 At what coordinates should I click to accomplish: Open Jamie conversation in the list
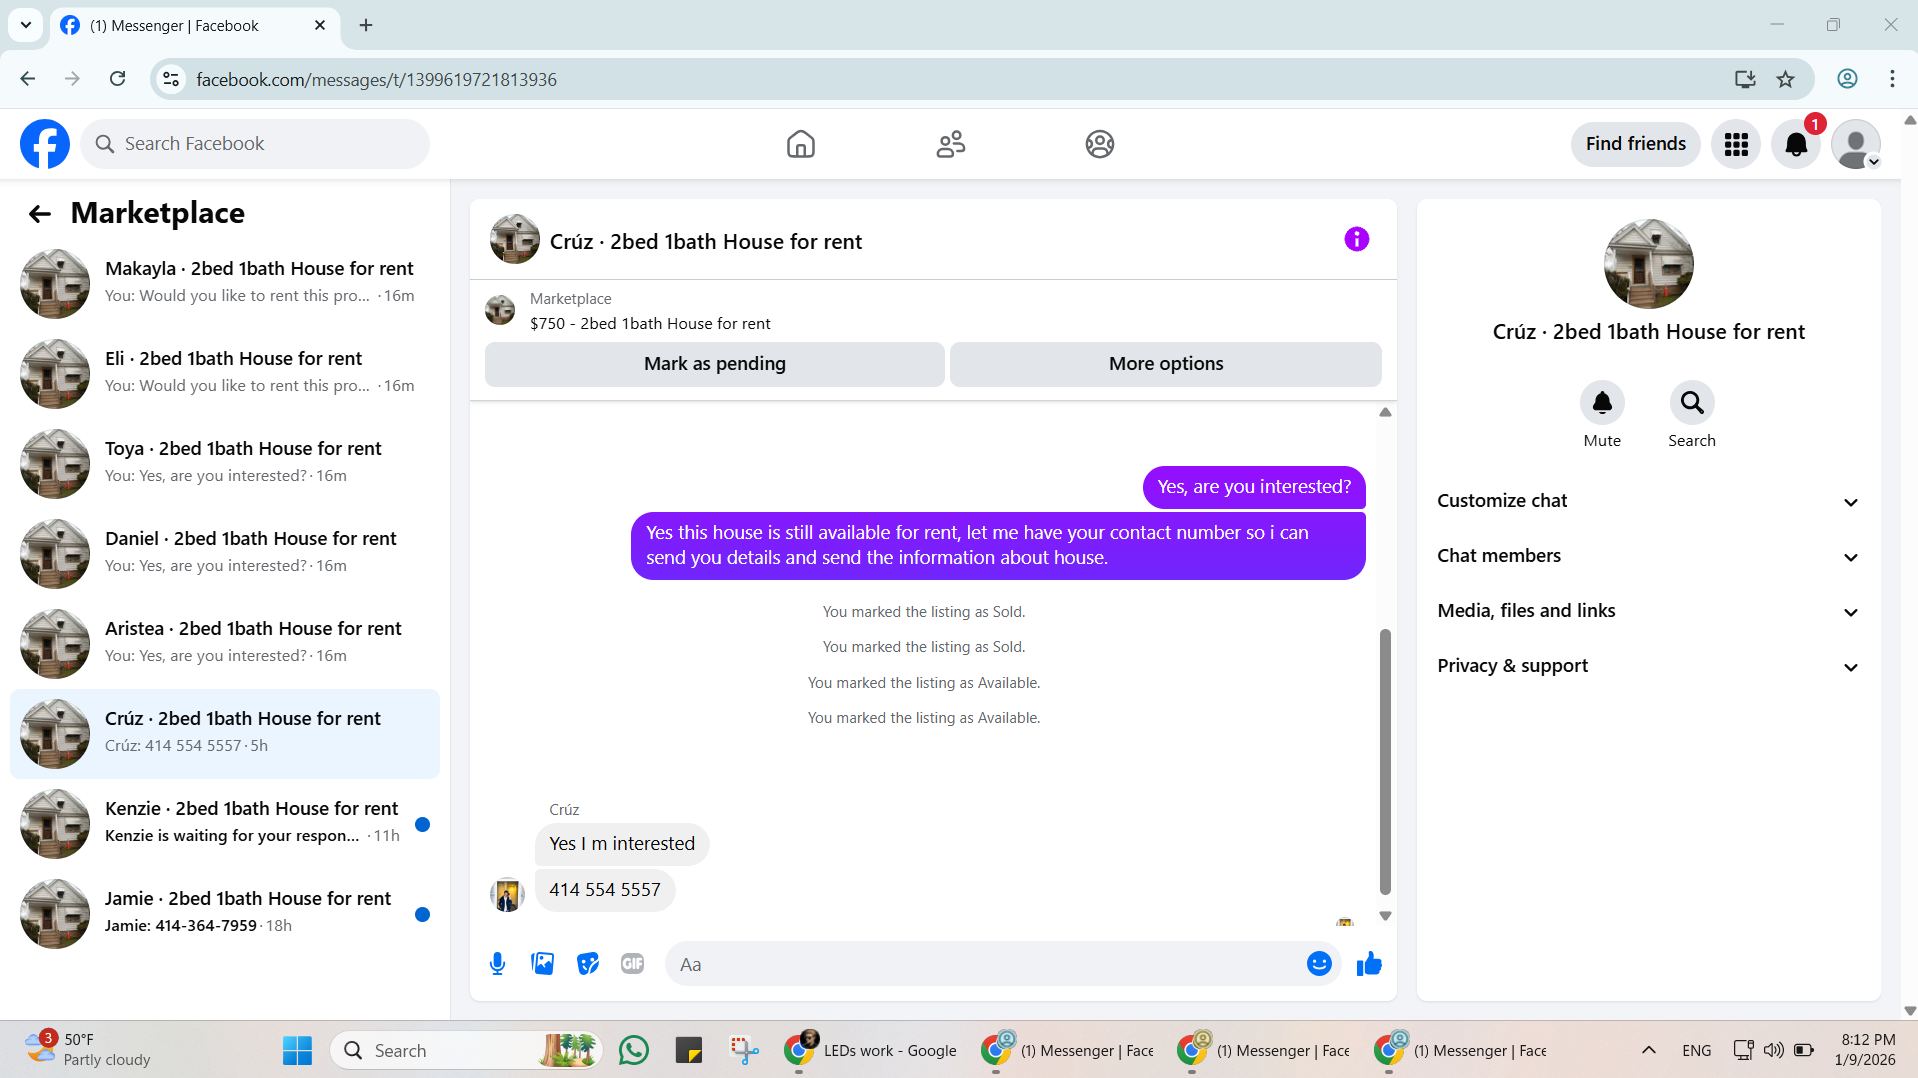[225, 913]
